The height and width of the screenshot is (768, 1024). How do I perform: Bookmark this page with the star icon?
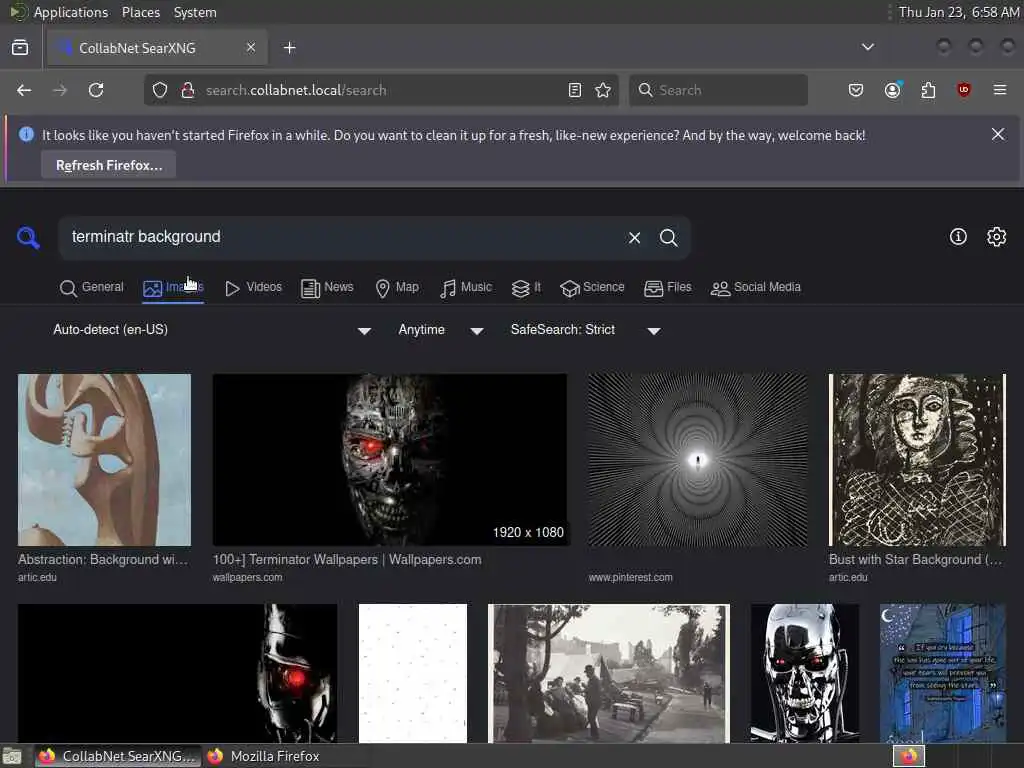pos(603,90)
